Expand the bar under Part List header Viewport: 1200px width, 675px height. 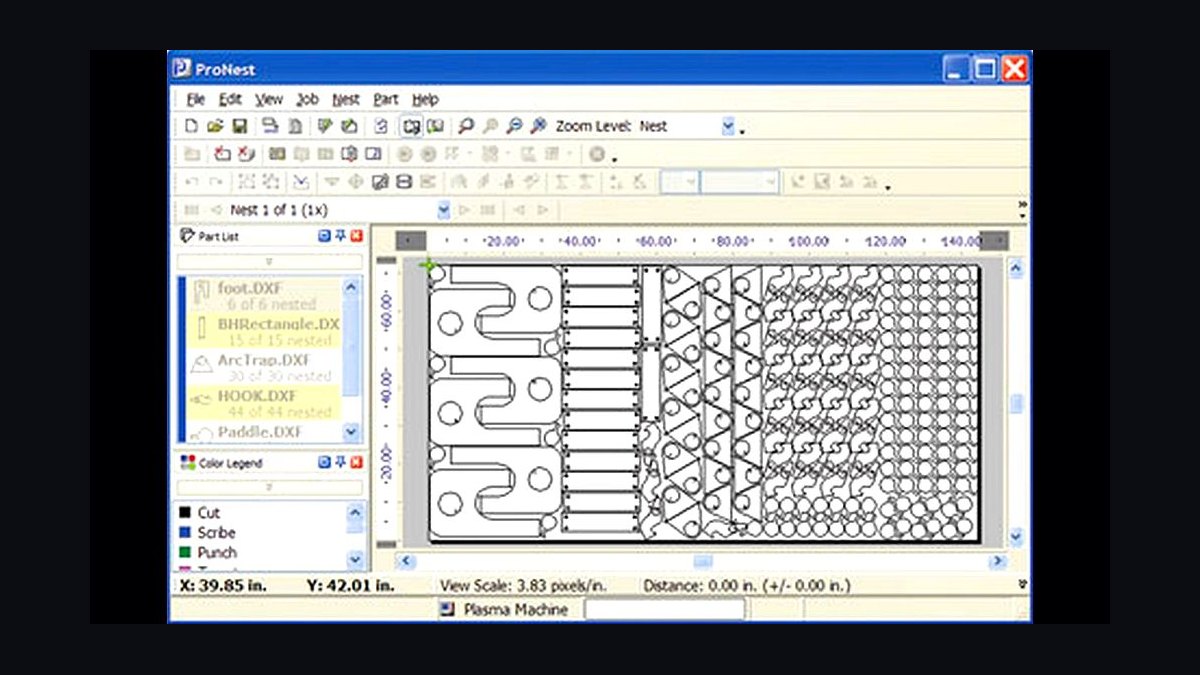270,261
